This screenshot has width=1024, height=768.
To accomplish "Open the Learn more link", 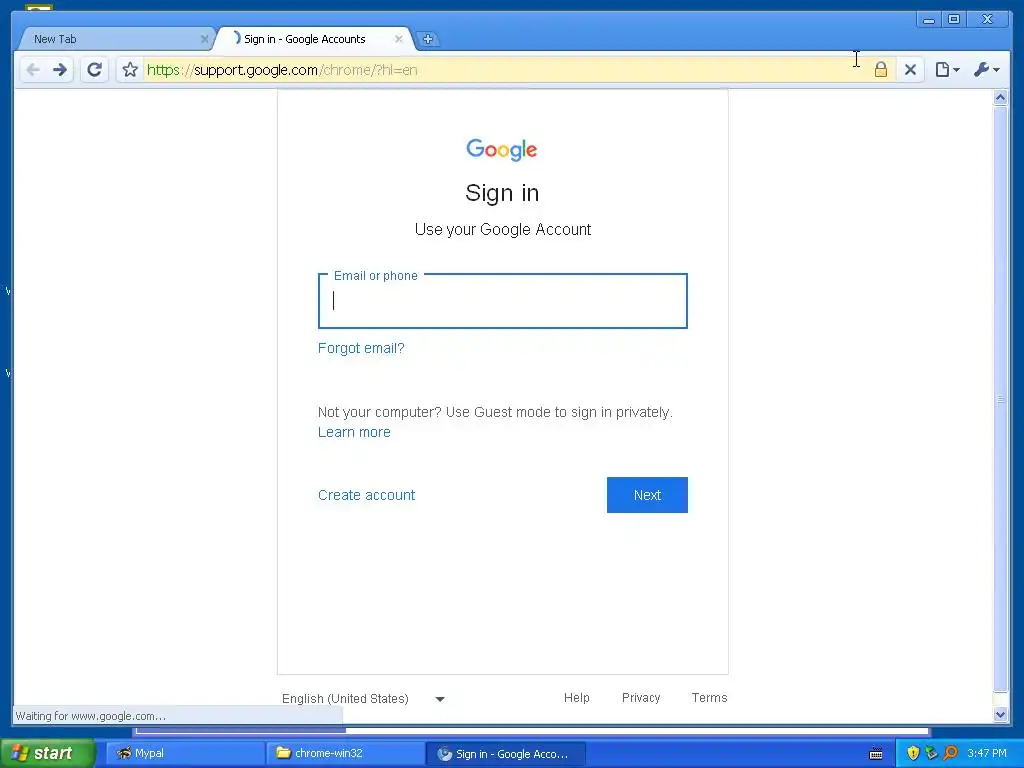I will pyautogui.click(x=354, y=432).
